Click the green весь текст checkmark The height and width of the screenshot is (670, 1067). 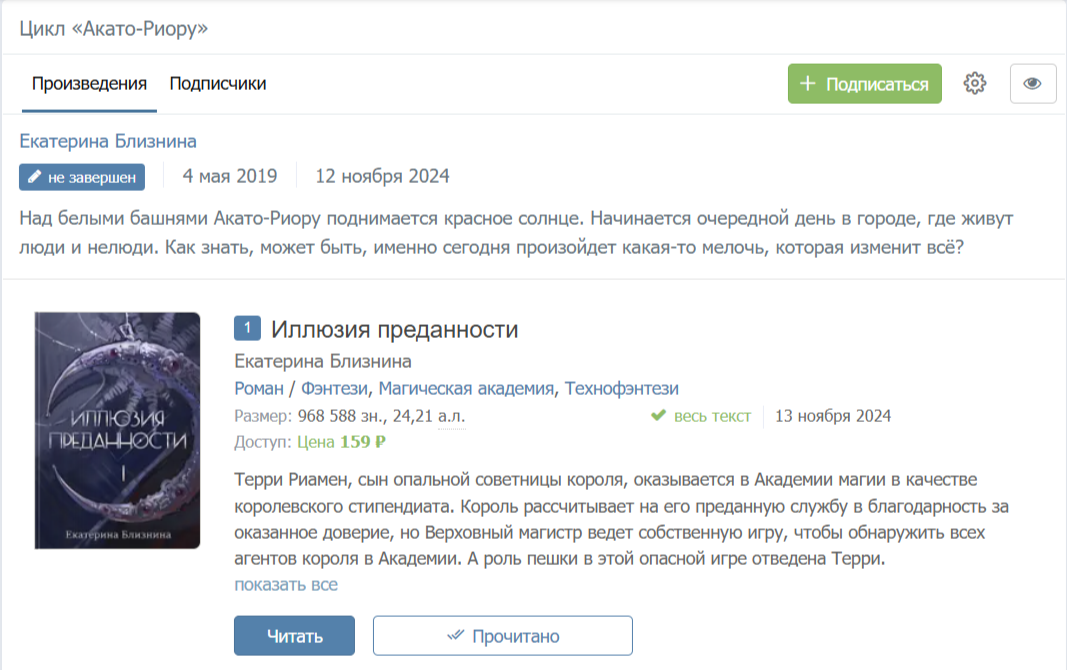pos(658,416)
